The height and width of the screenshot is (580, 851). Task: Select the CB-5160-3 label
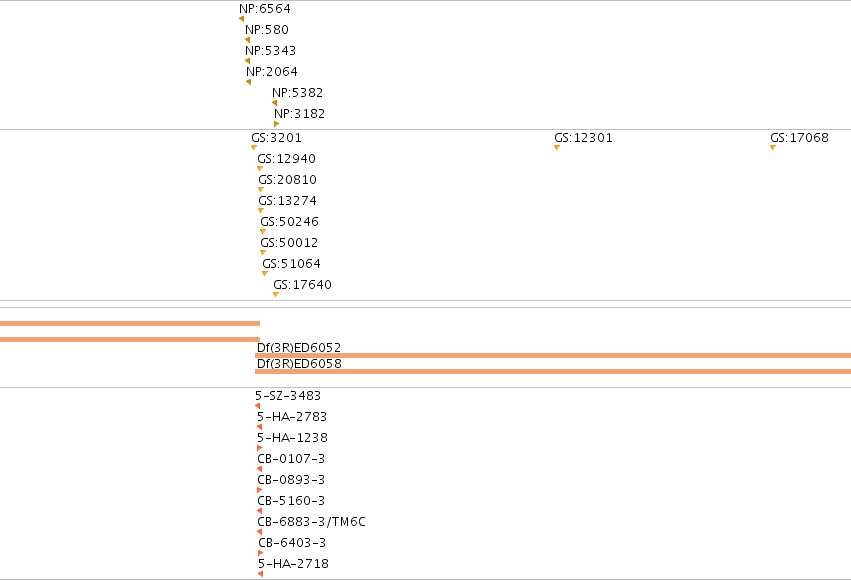click(x=291, y=501)
